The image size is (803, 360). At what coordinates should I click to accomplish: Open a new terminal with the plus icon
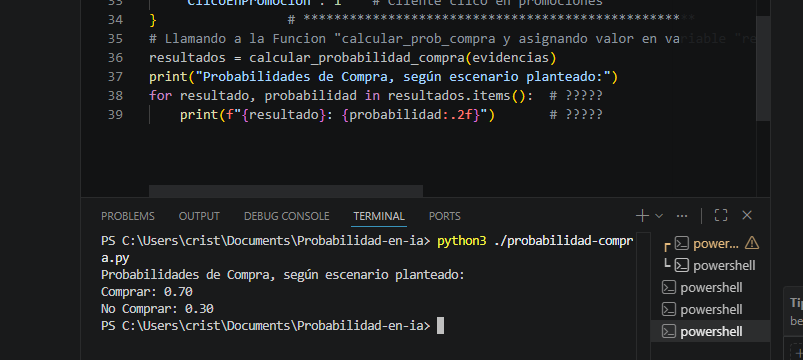pos(642,216)
